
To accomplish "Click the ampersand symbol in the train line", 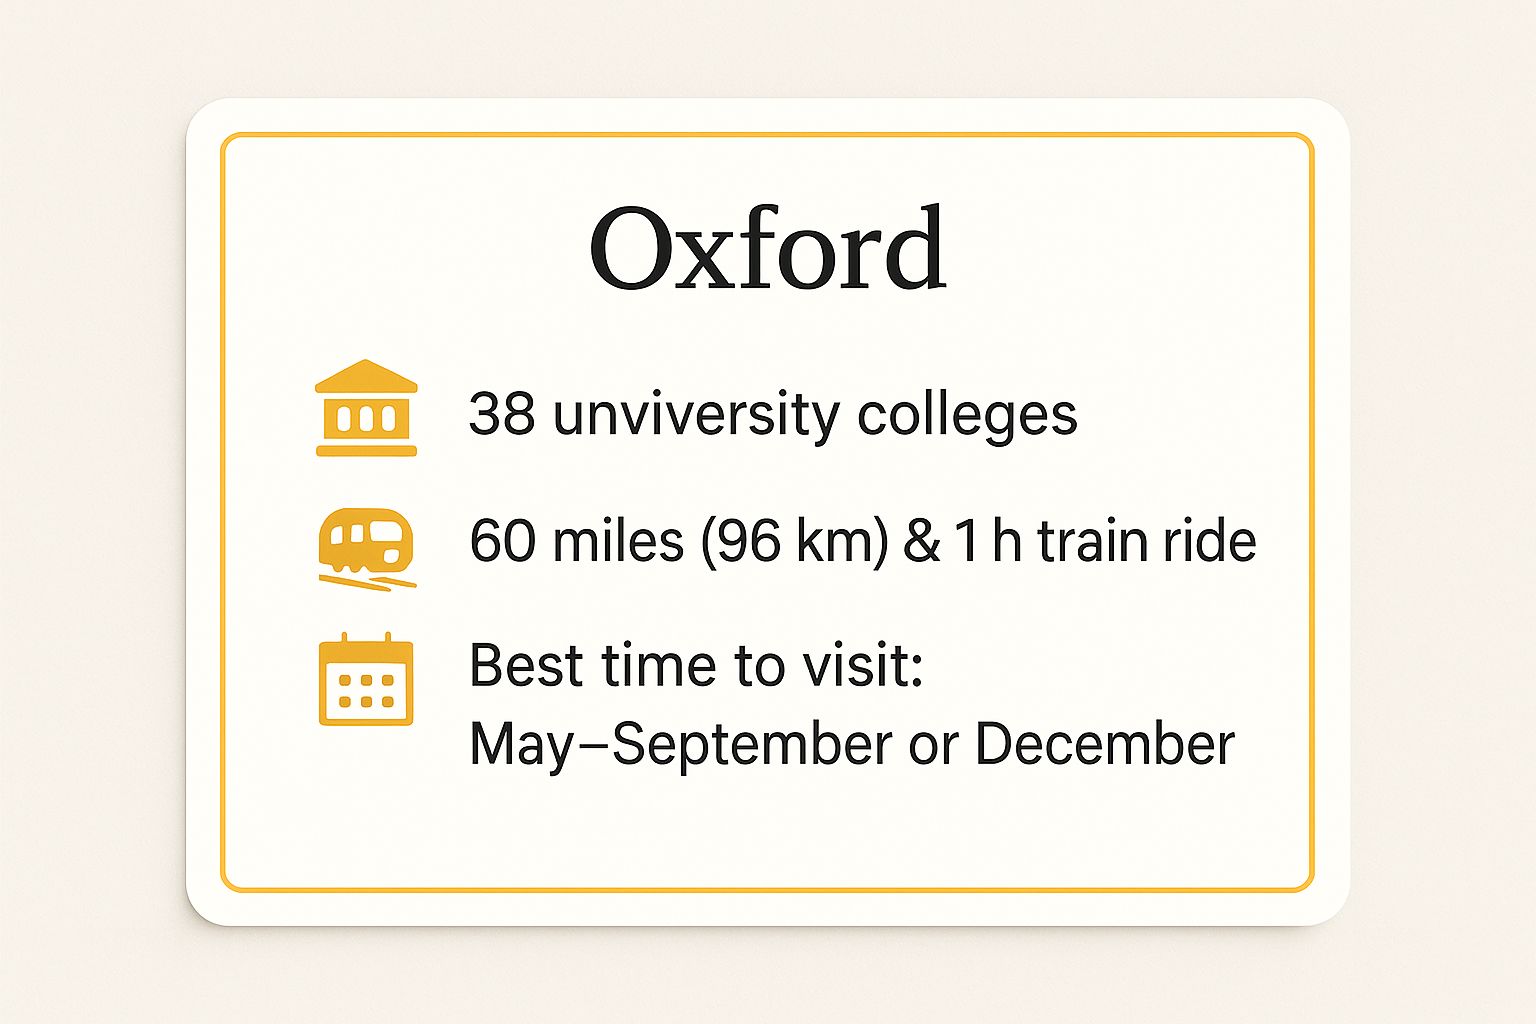I will (921, 541).
